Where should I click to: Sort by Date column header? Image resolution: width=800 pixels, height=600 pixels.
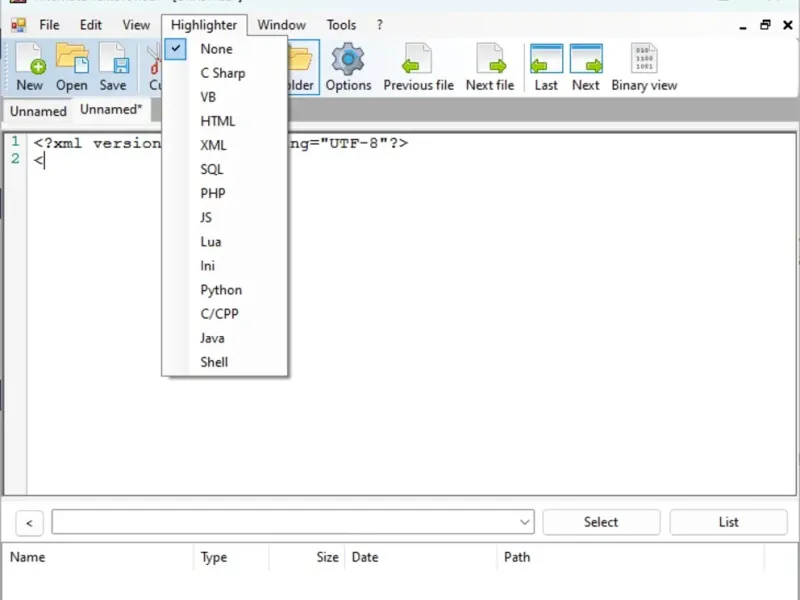421,557
